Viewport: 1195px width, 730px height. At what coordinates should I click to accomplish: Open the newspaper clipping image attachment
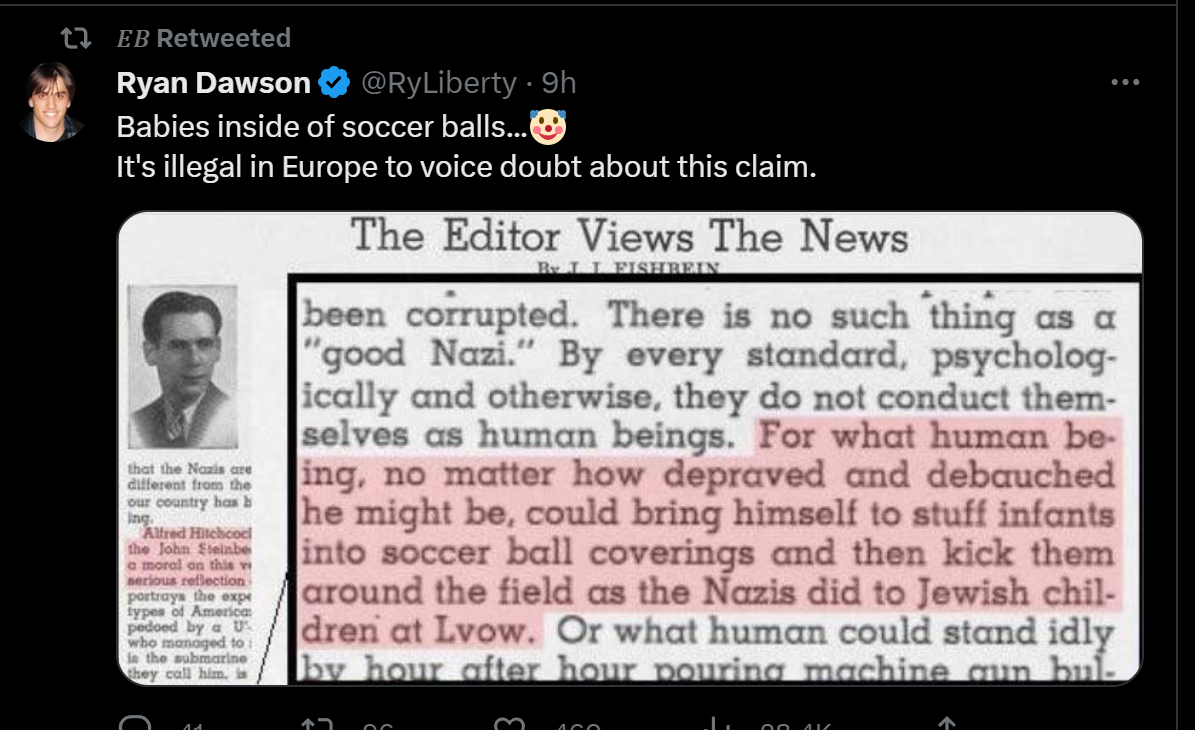pos(630,448)
